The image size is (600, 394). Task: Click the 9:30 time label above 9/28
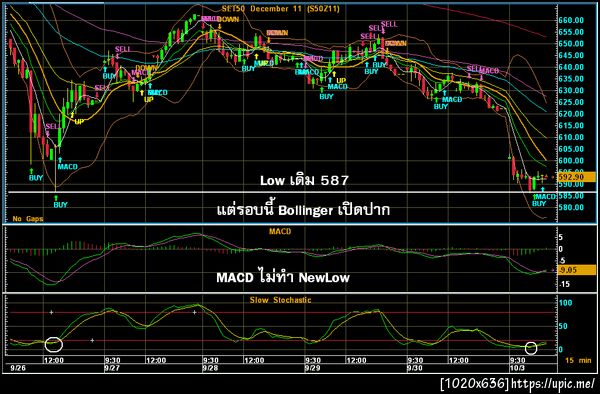coord(210,360)
